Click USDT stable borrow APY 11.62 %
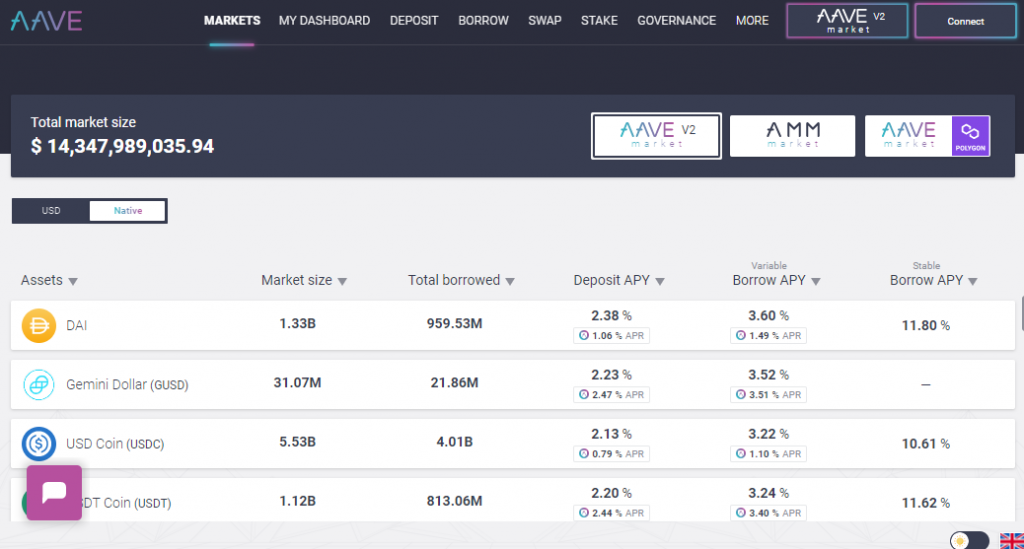Viewport: 1024px width, 549px height. [925, 503]
